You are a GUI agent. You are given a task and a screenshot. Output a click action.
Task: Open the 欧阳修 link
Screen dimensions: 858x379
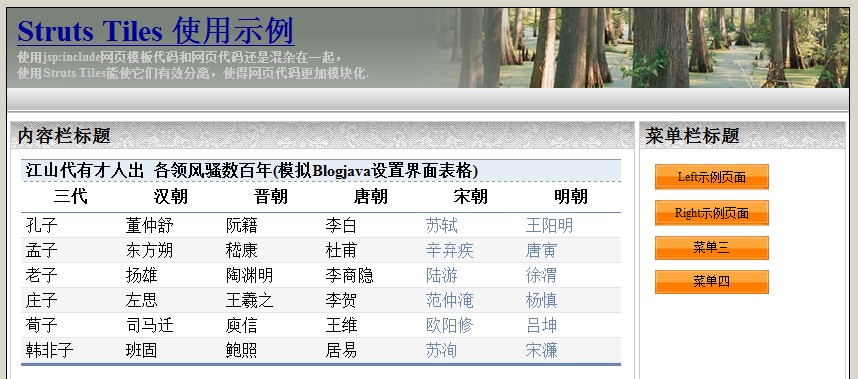(449, 325)
